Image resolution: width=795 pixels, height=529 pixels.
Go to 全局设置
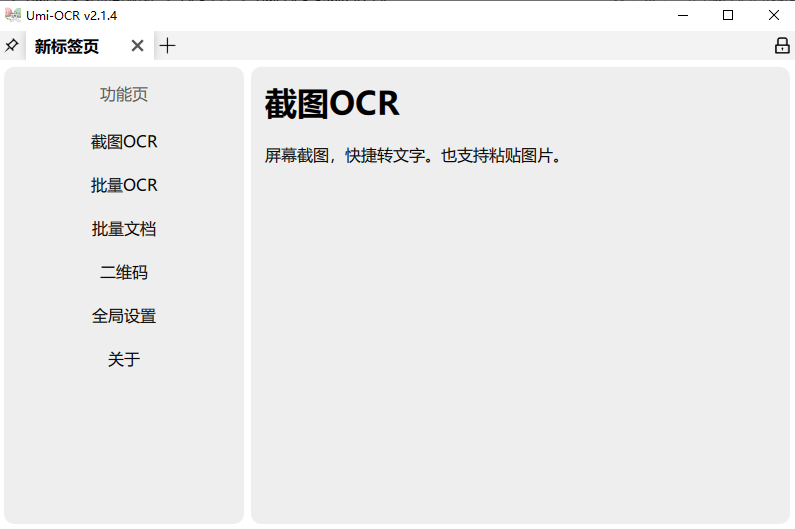[x=124, y=316]
